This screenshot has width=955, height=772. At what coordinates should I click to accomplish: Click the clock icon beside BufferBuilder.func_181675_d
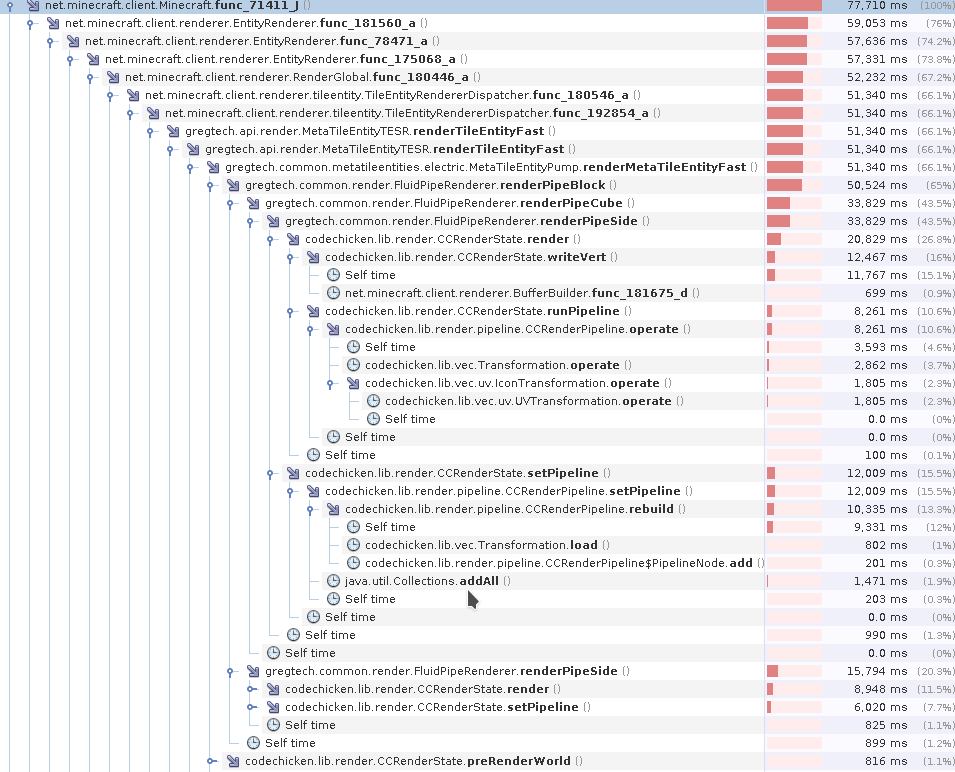(333, 293)
